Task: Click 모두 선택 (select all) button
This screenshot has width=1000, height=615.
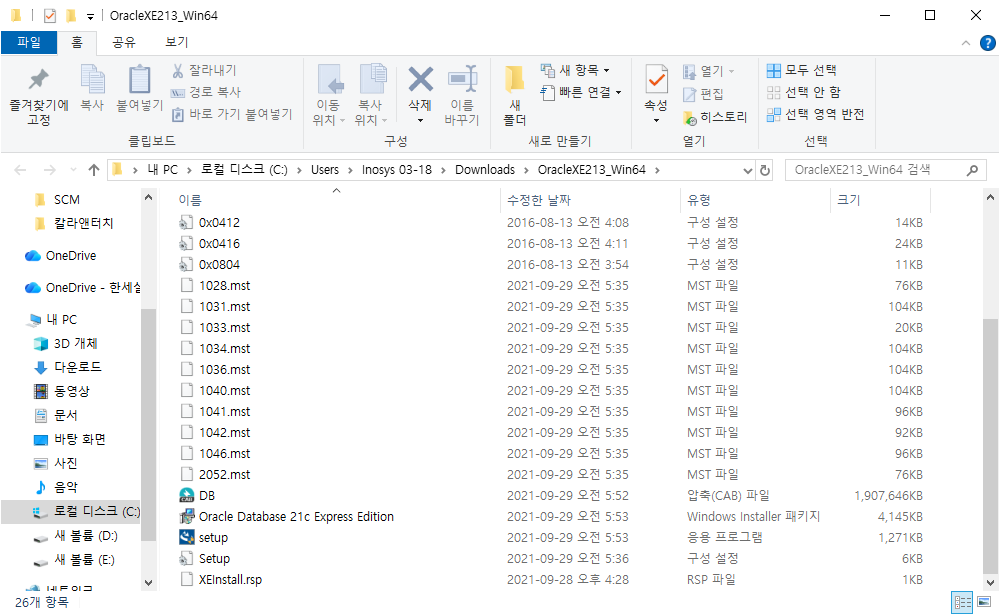Action: [x=802, y=70]
